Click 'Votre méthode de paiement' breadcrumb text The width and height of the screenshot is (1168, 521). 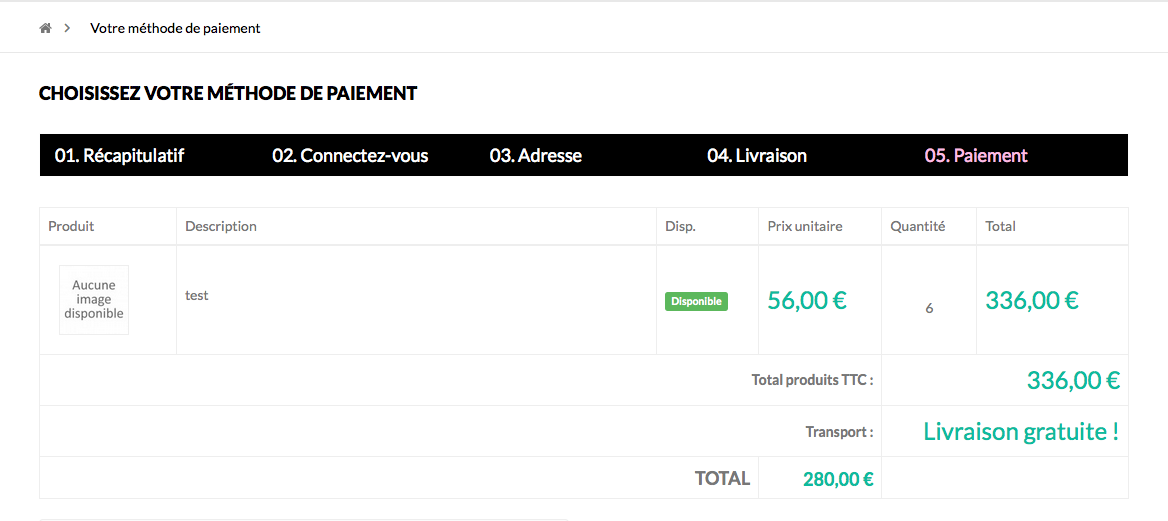[175, 28]
